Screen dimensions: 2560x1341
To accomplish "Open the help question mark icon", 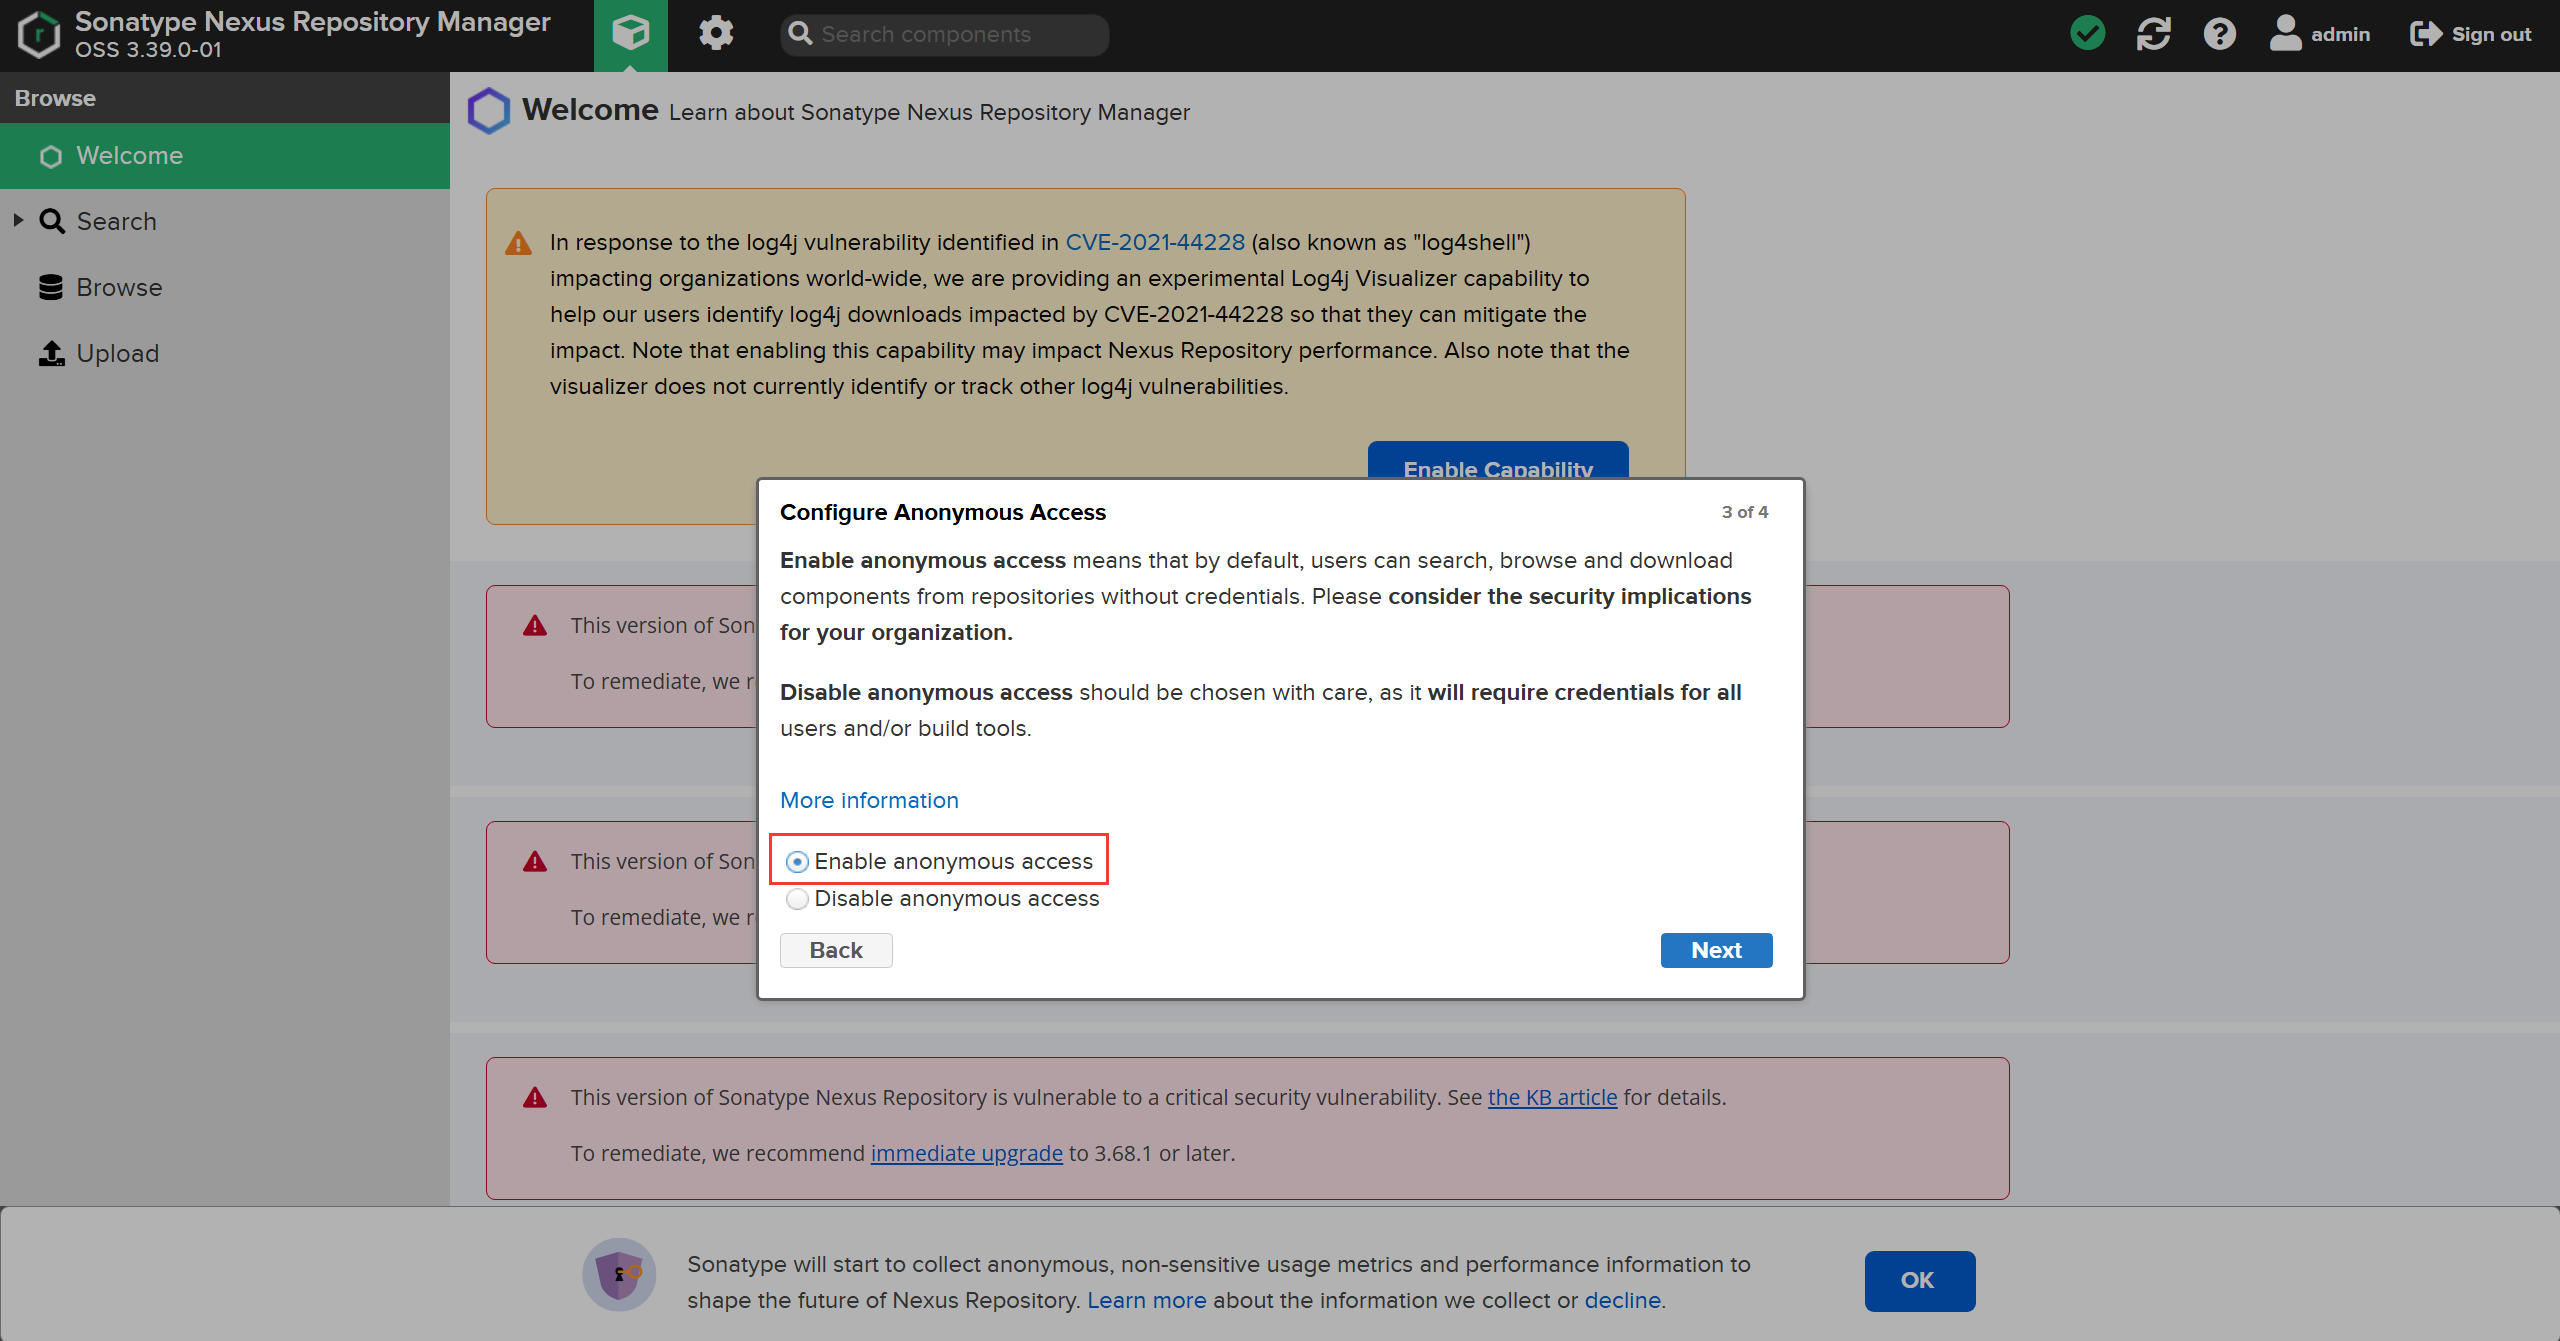I will coord(2219,34).
